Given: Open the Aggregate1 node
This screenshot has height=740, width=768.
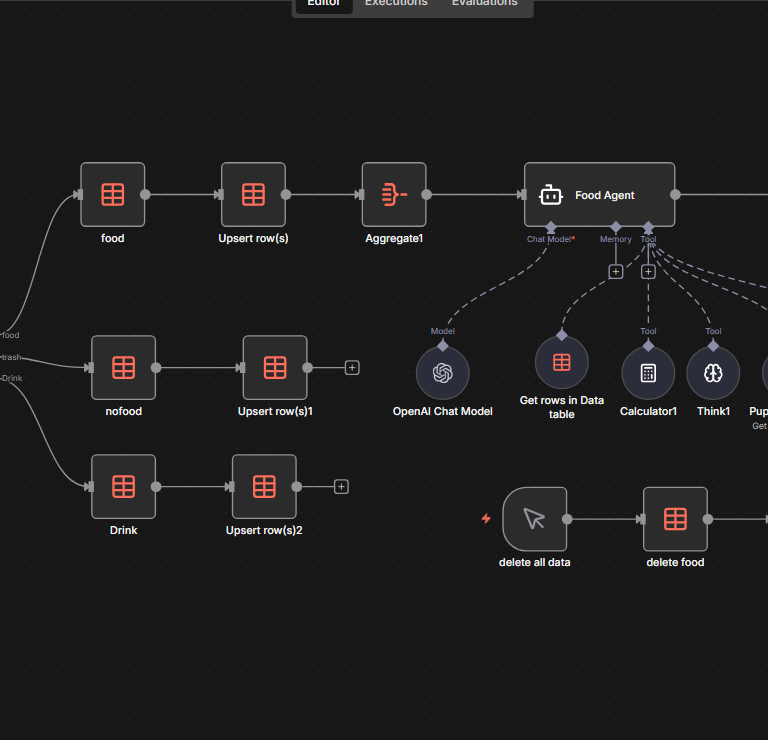Looking at the screenshot, I should 394,195.
